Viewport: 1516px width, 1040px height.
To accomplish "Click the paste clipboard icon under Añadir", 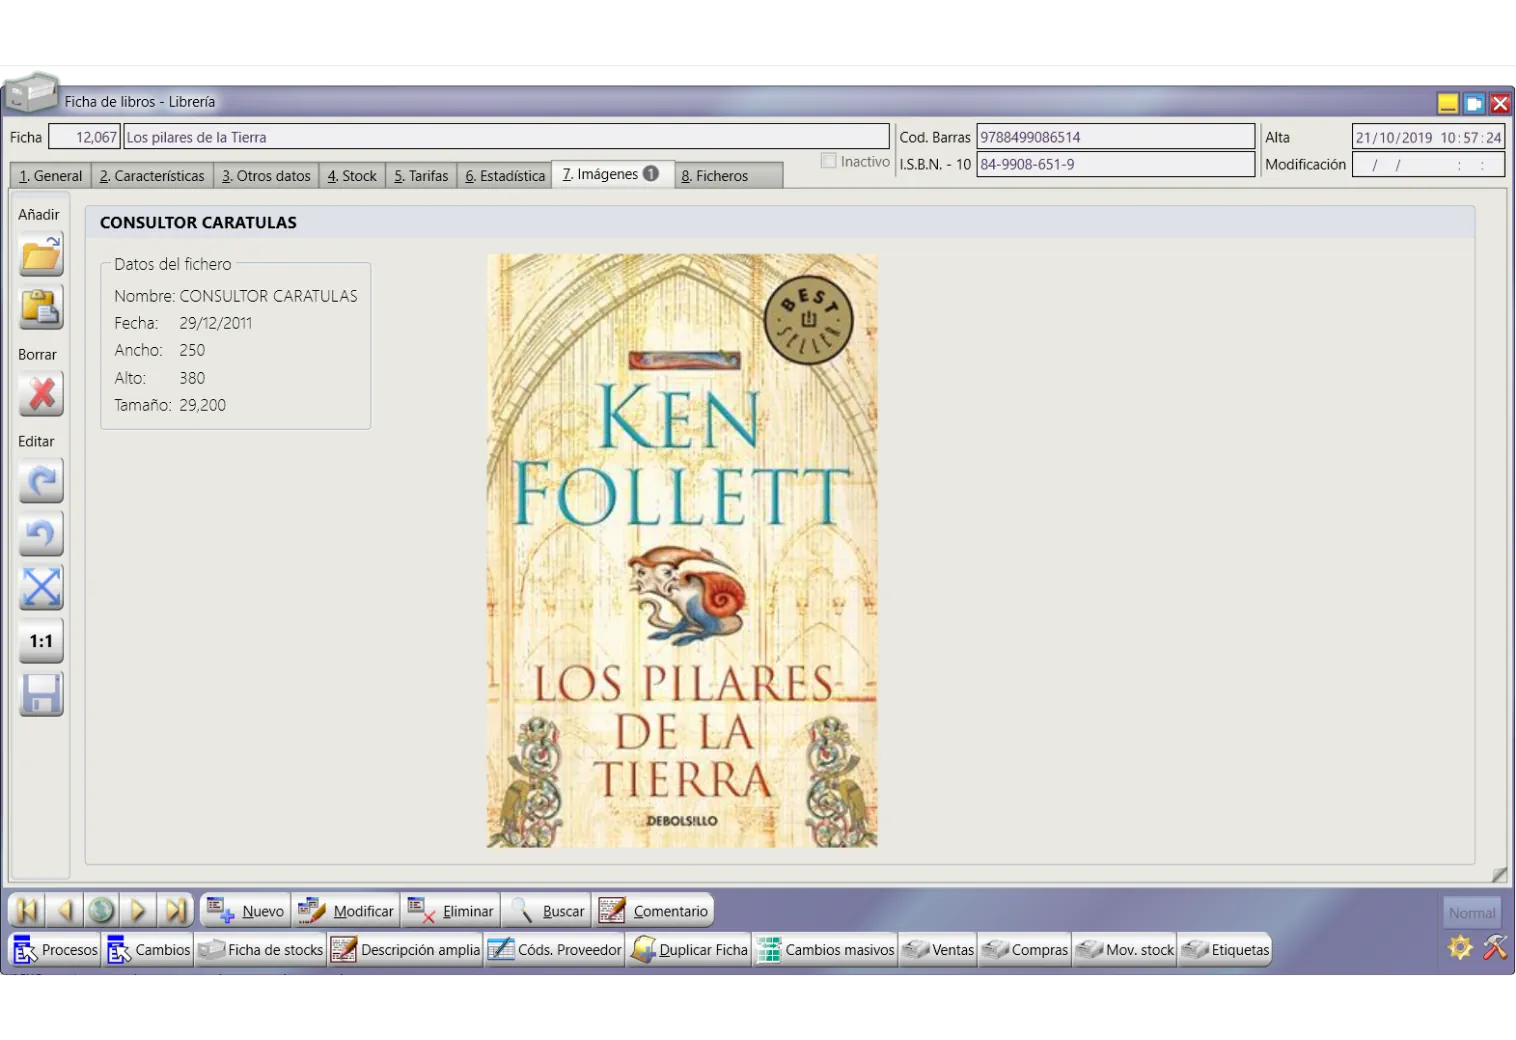I will 41,307.
